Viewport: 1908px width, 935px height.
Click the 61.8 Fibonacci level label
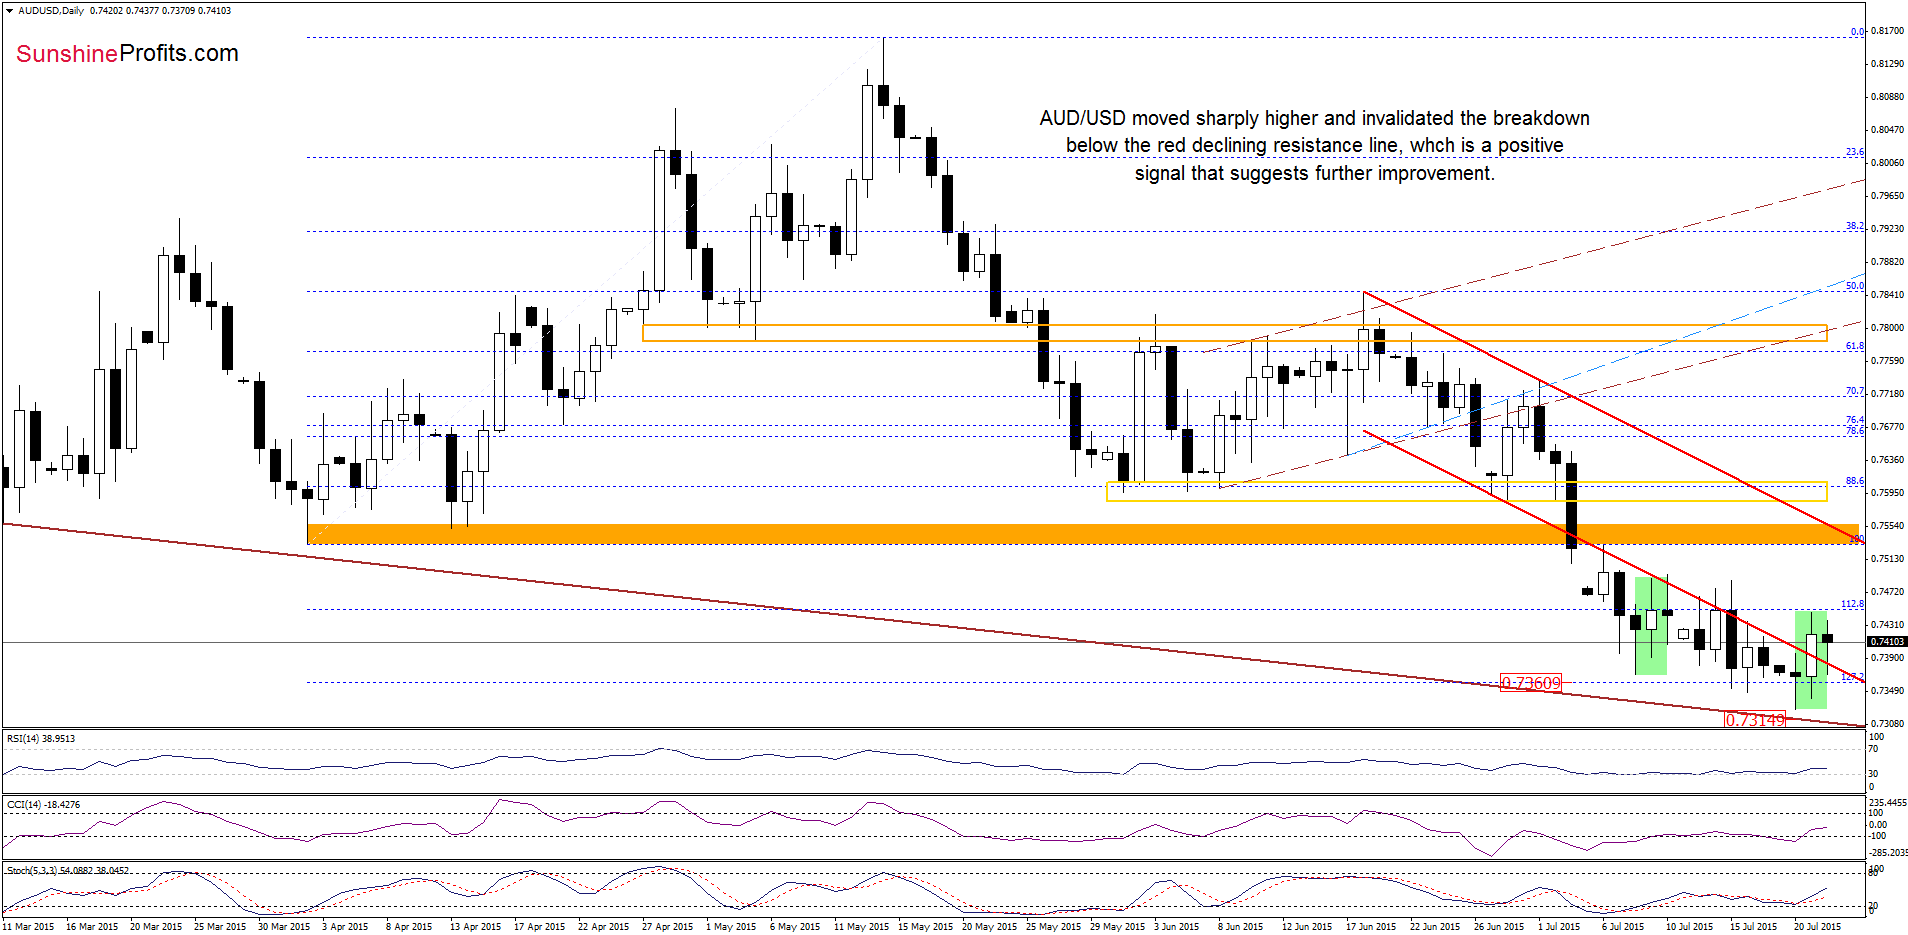1855,346
